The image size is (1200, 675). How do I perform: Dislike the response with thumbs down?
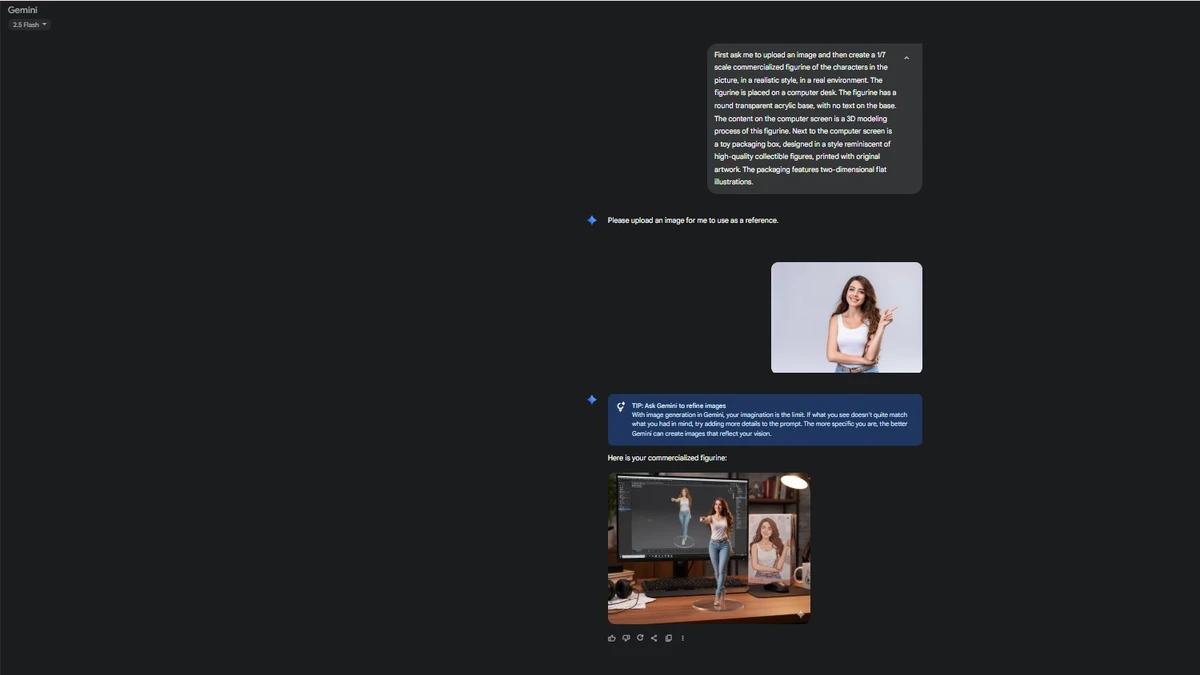(x=626, y=638)
